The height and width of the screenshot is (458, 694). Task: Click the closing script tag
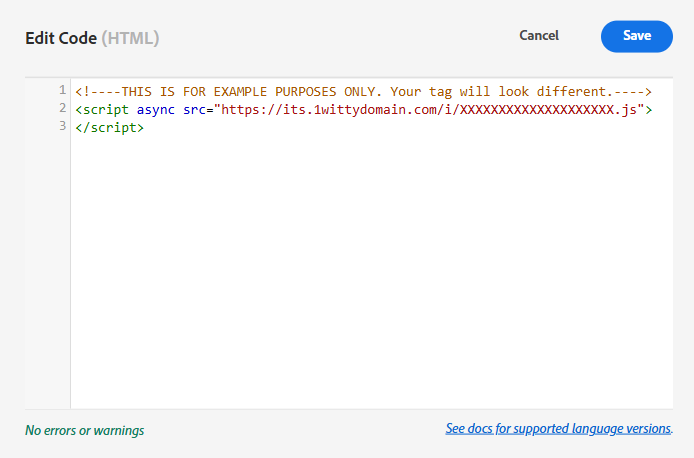109,127
